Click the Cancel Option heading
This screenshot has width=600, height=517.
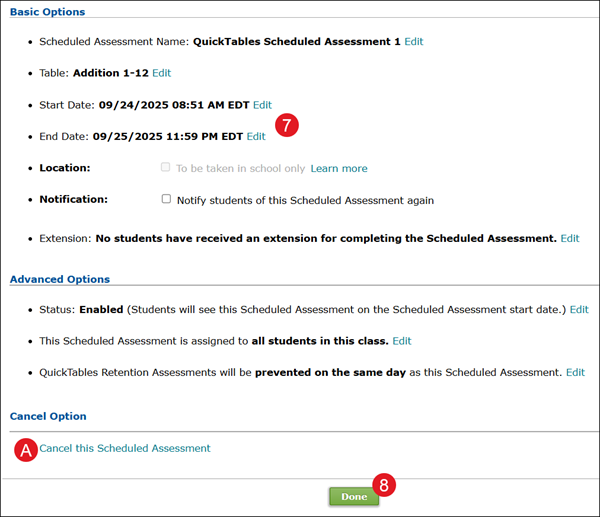(x=48, y=416)
